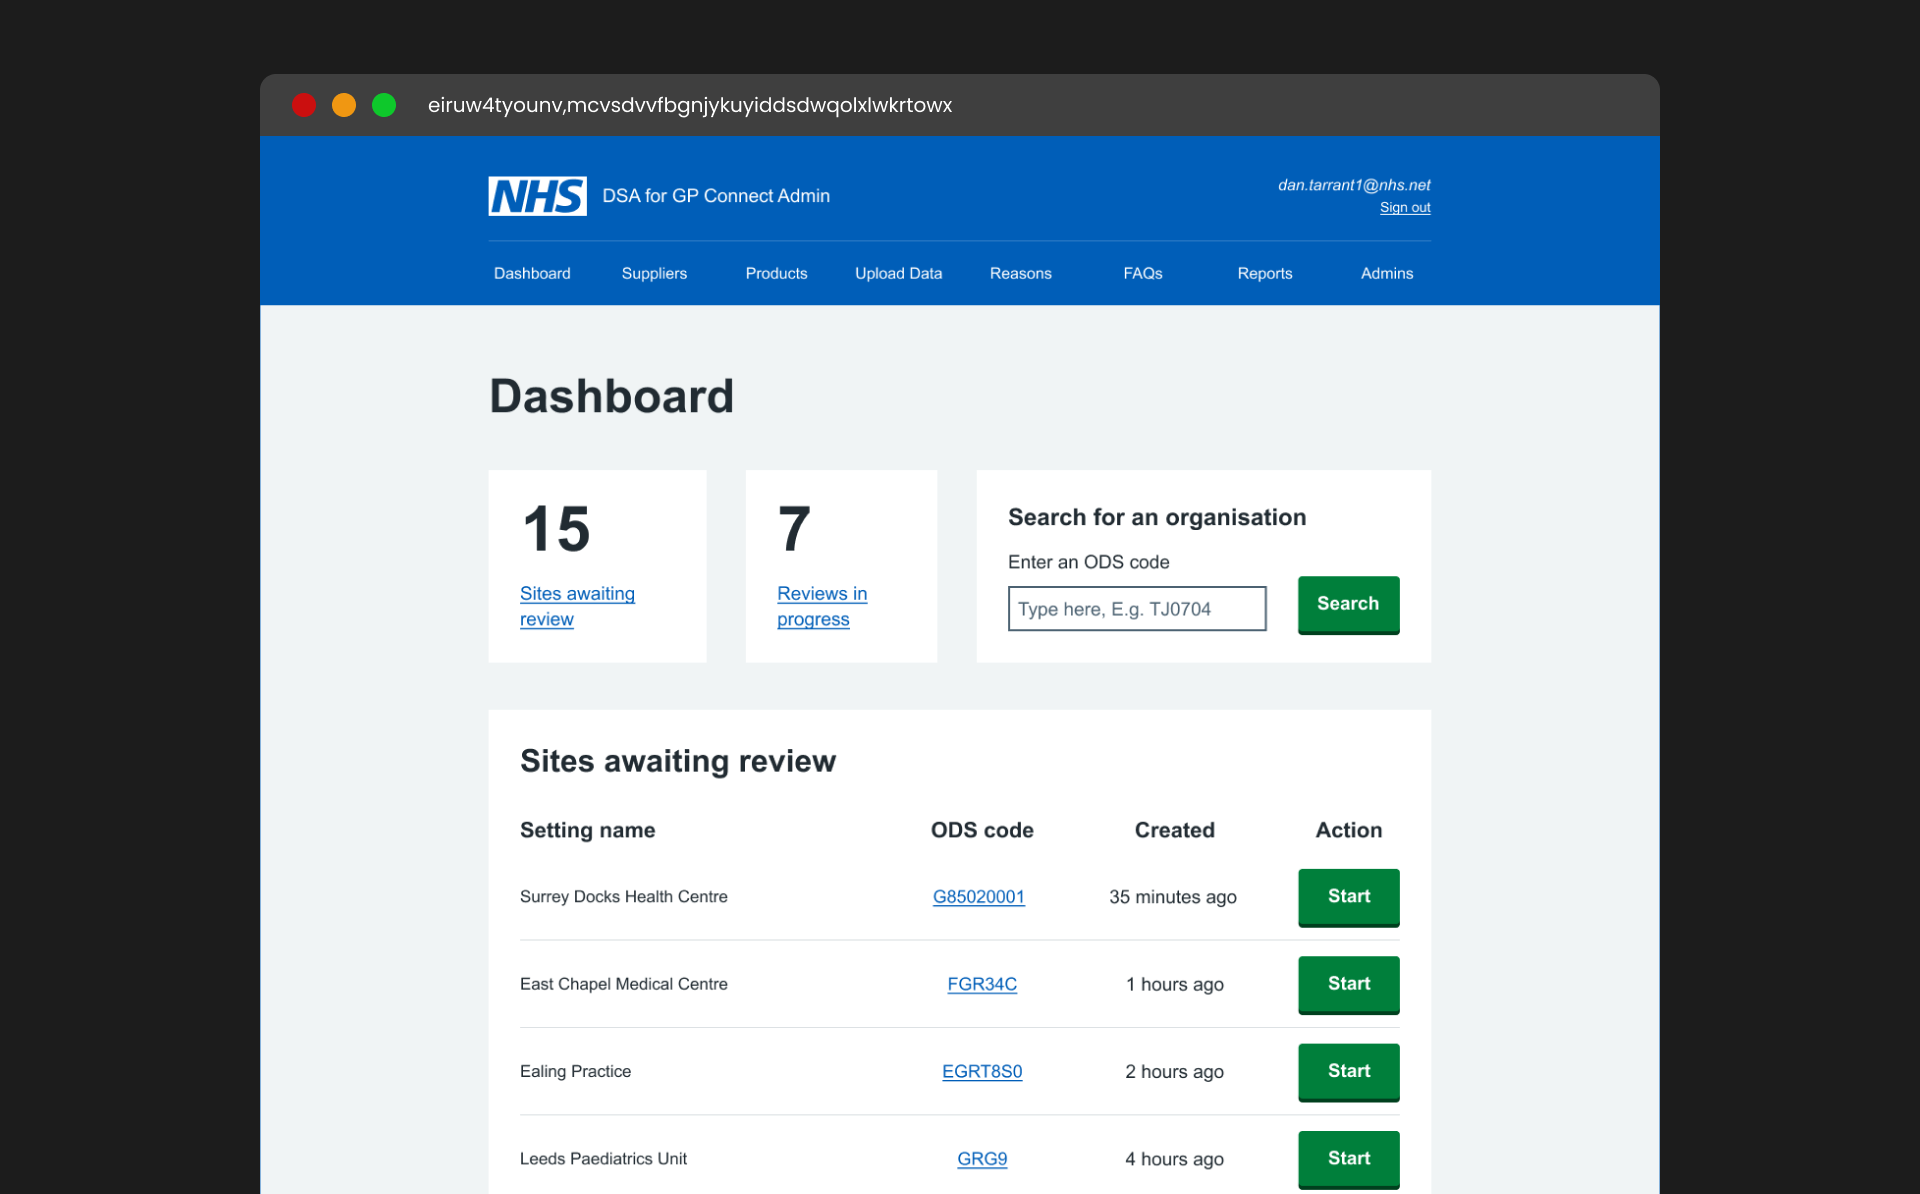Start review for Leeds Paediatrics Unit
This screenshot has height=1194, width=1920.
1348,1158
